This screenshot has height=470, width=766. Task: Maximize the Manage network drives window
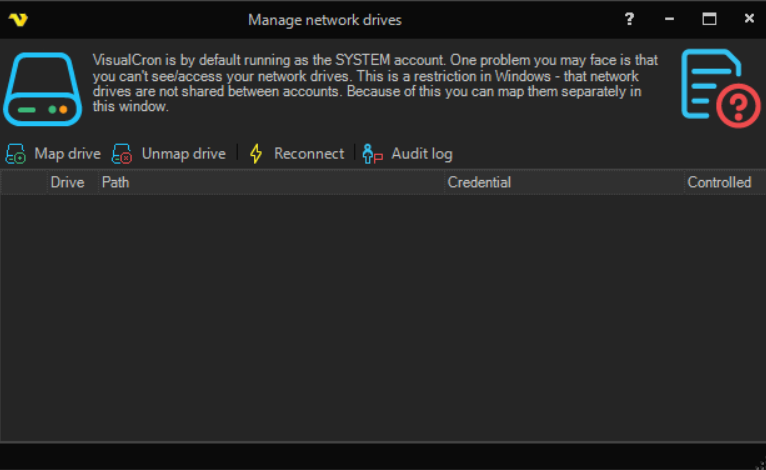tap(710, 19)
